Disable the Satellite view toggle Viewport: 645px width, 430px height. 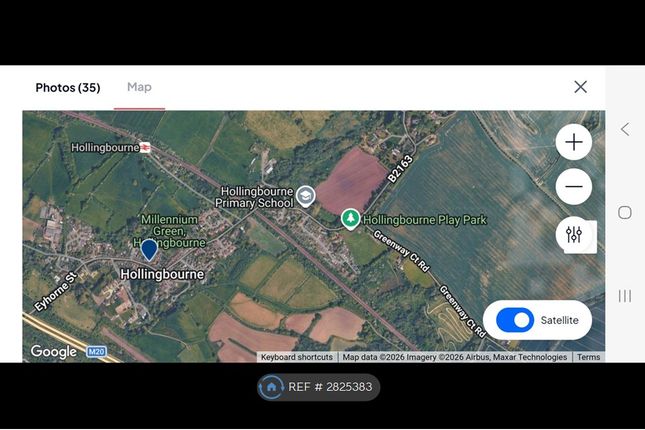(515, 320)
